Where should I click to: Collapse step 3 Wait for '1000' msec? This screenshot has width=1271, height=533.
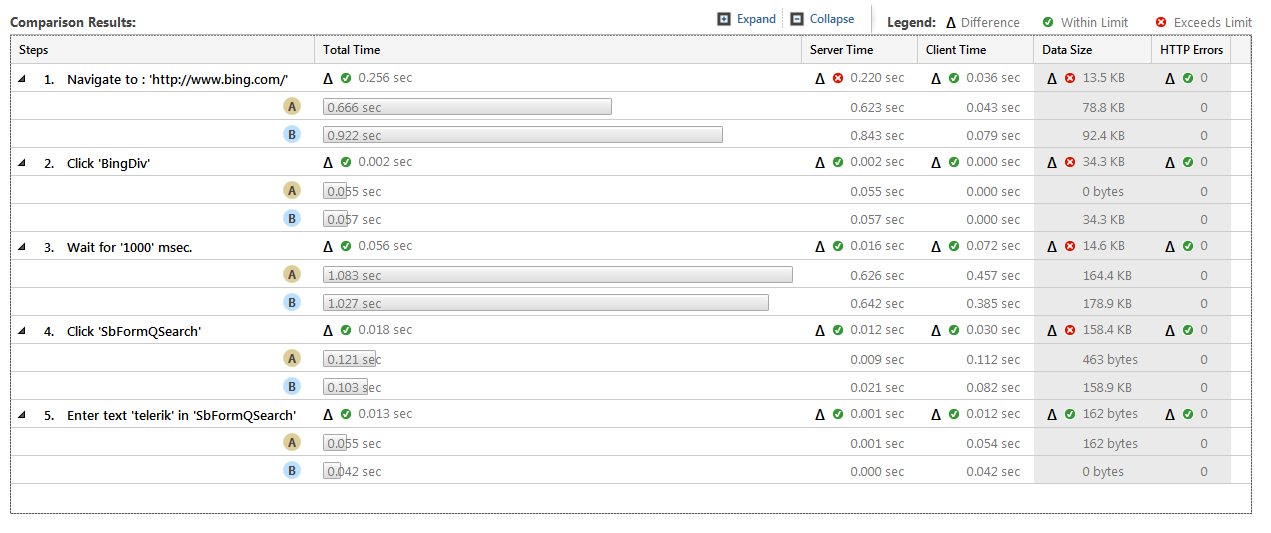click(x=22, y=246)
